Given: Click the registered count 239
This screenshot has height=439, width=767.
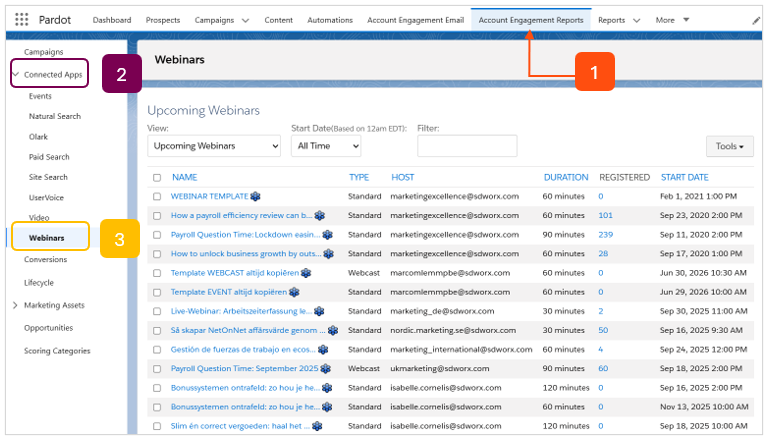Looking at the screenshot, I should 606,235.
